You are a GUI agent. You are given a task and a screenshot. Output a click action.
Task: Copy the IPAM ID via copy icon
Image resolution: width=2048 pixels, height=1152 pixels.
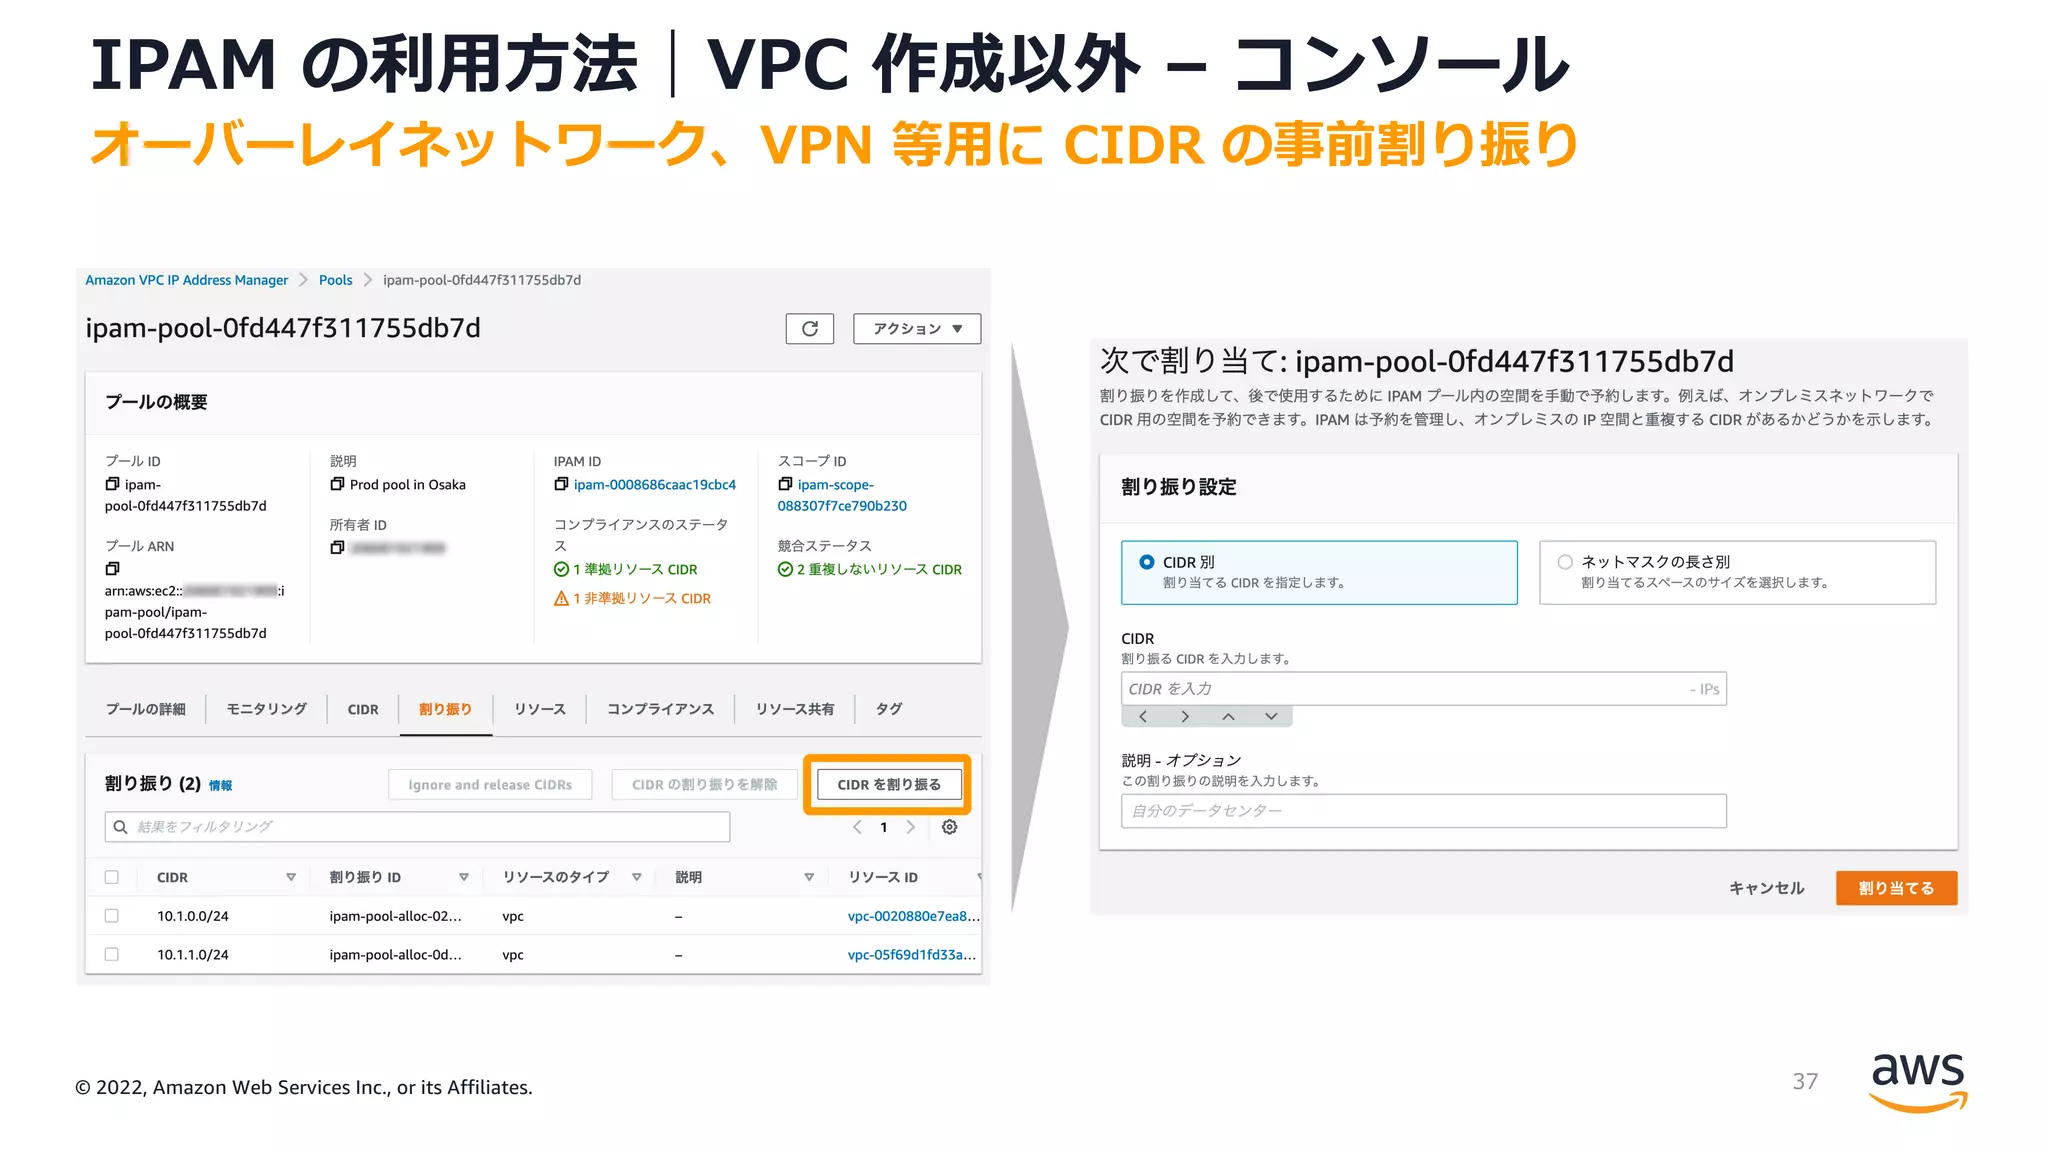click(x=561, y=484)
